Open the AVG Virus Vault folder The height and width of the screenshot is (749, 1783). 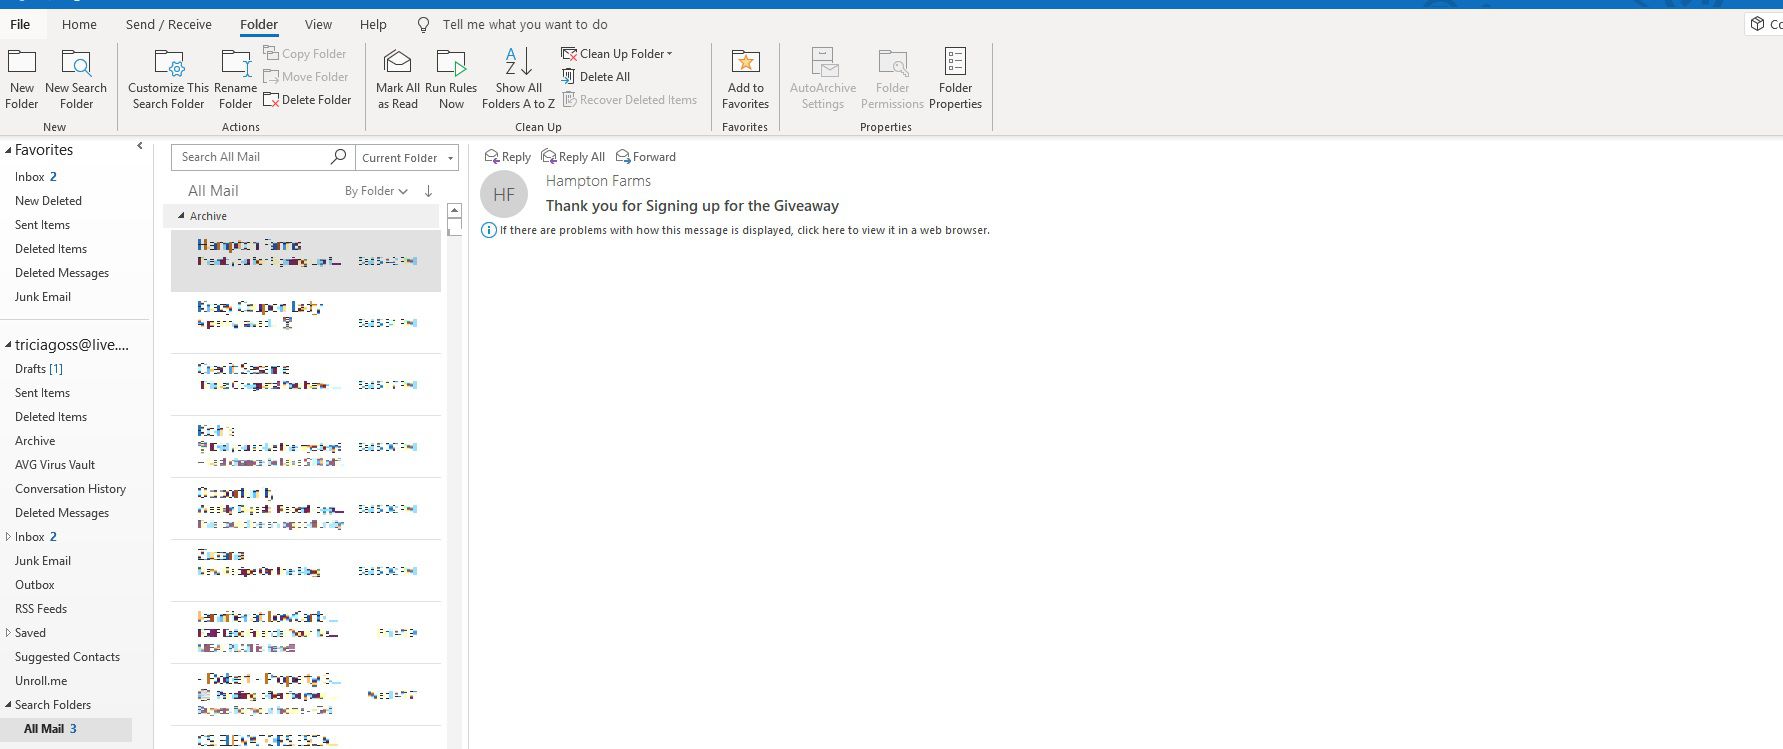coord(55,465)
